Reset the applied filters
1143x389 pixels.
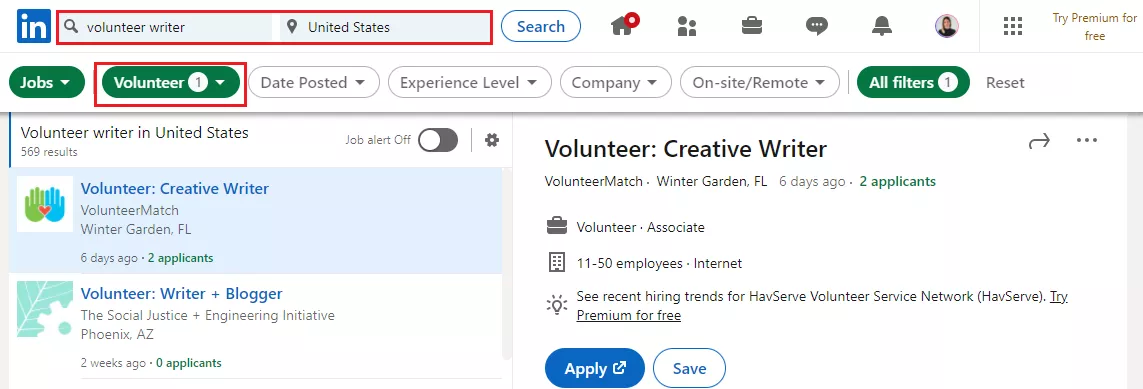1005,83
